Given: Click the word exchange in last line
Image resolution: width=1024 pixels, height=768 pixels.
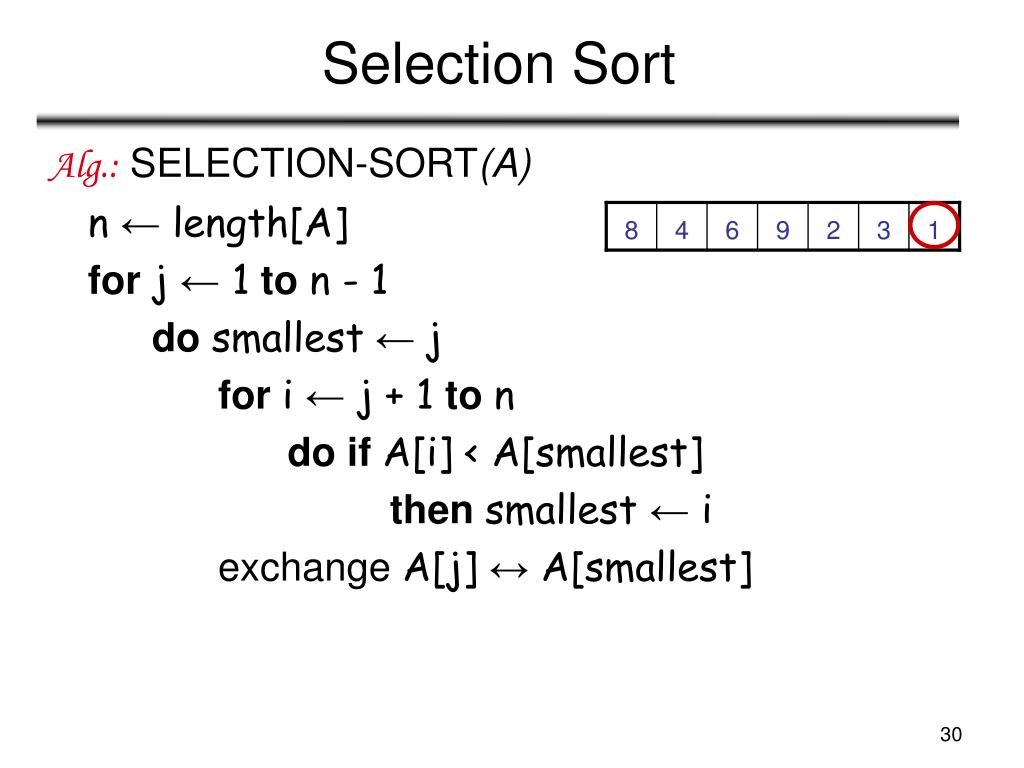Looking at the screenshot, I should 304,569.
